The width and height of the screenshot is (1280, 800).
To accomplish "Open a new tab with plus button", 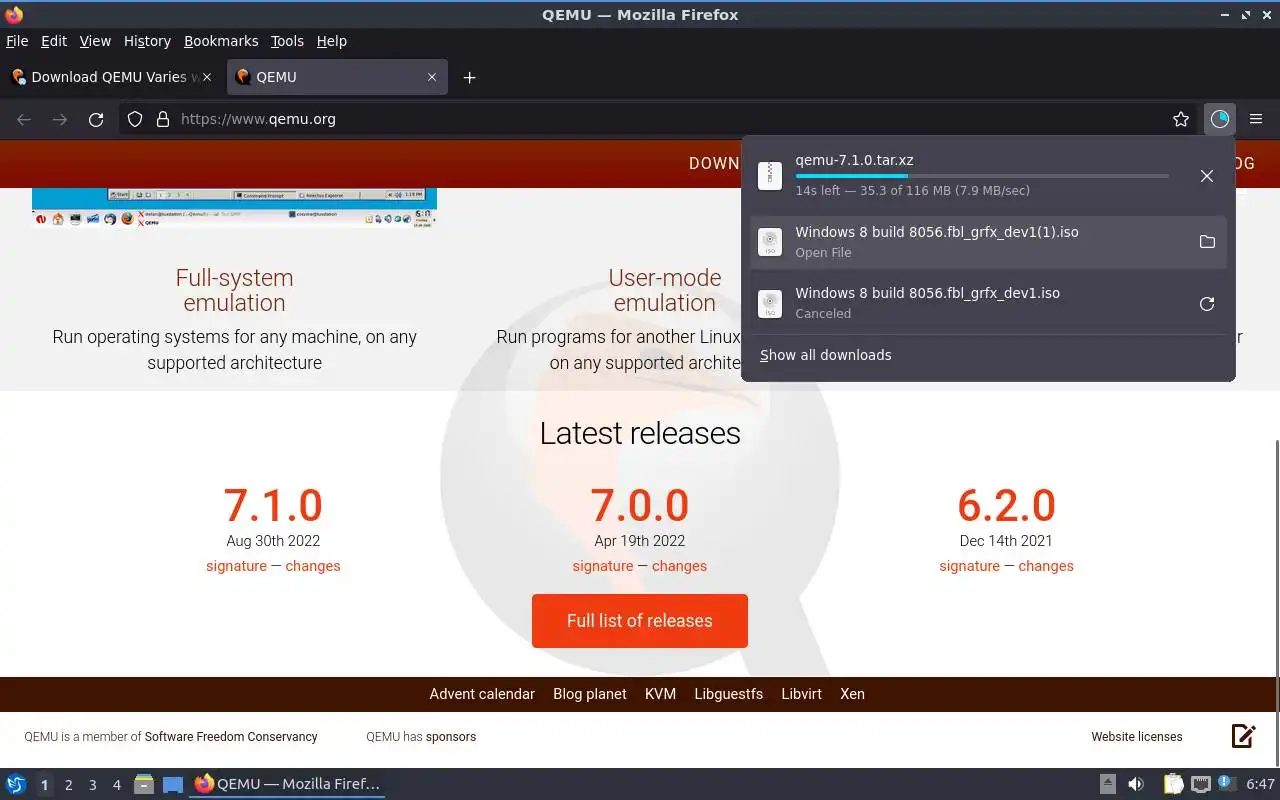I will click(469, 77).
